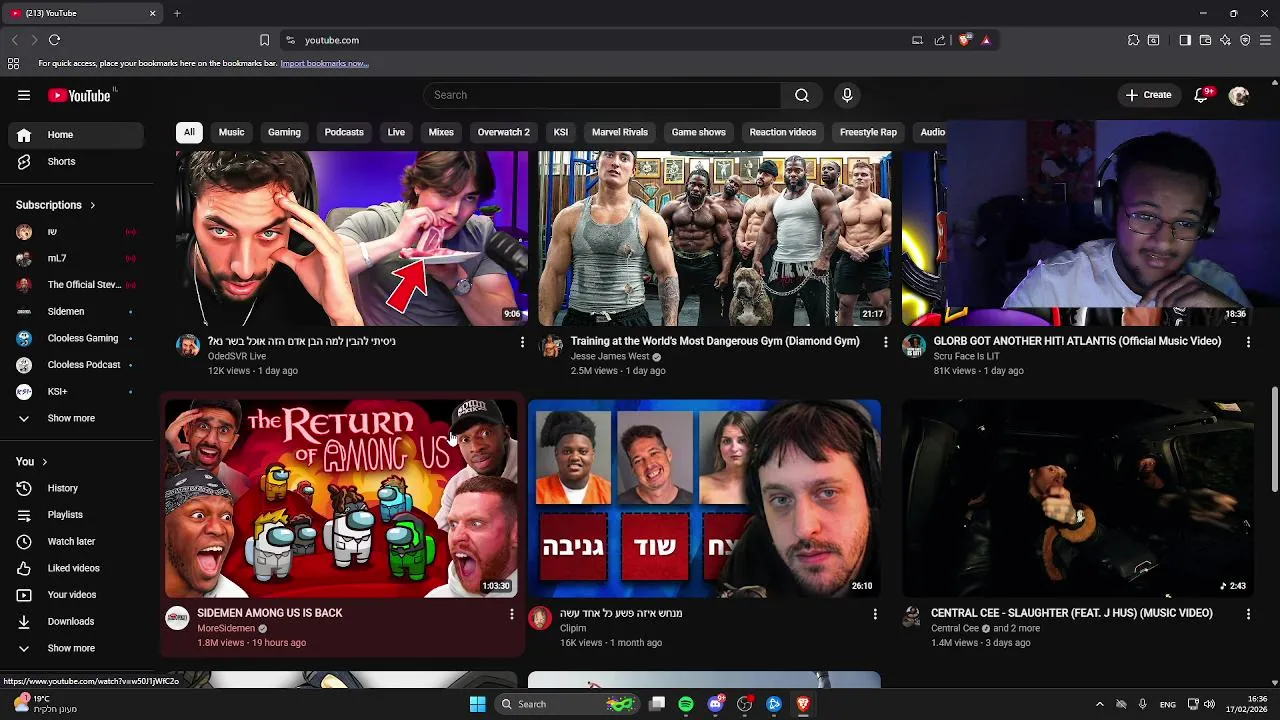
Task: Open Playlists in the sidebar
Action: [76, 515]
